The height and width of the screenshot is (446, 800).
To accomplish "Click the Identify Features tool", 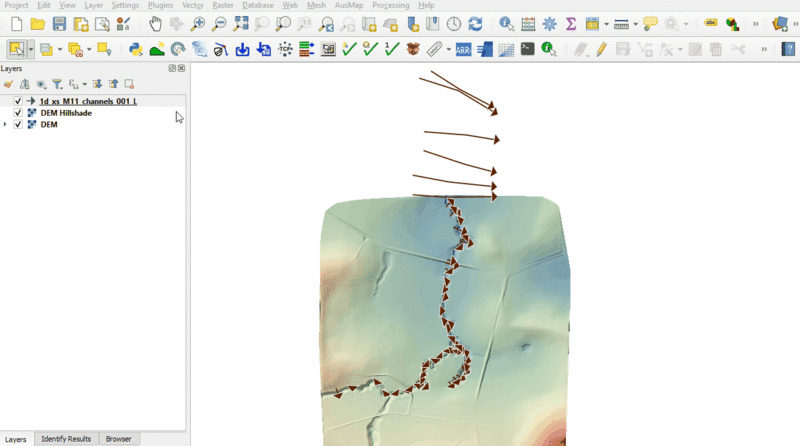I will (506, 24).
